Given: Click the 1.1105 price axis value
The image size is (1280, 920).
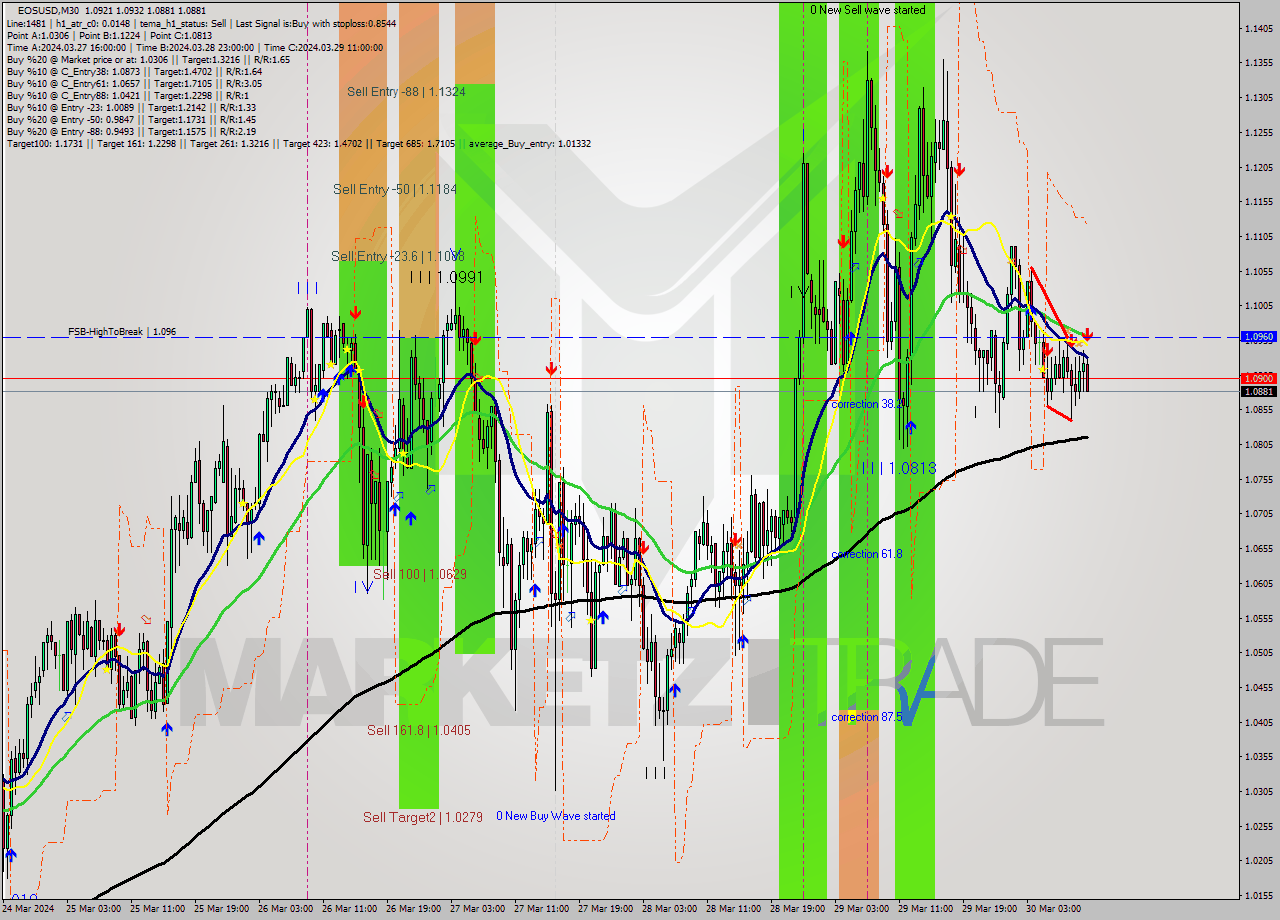Looking at the screenshot, I should pyautogui.click(x=1258, y=236).
